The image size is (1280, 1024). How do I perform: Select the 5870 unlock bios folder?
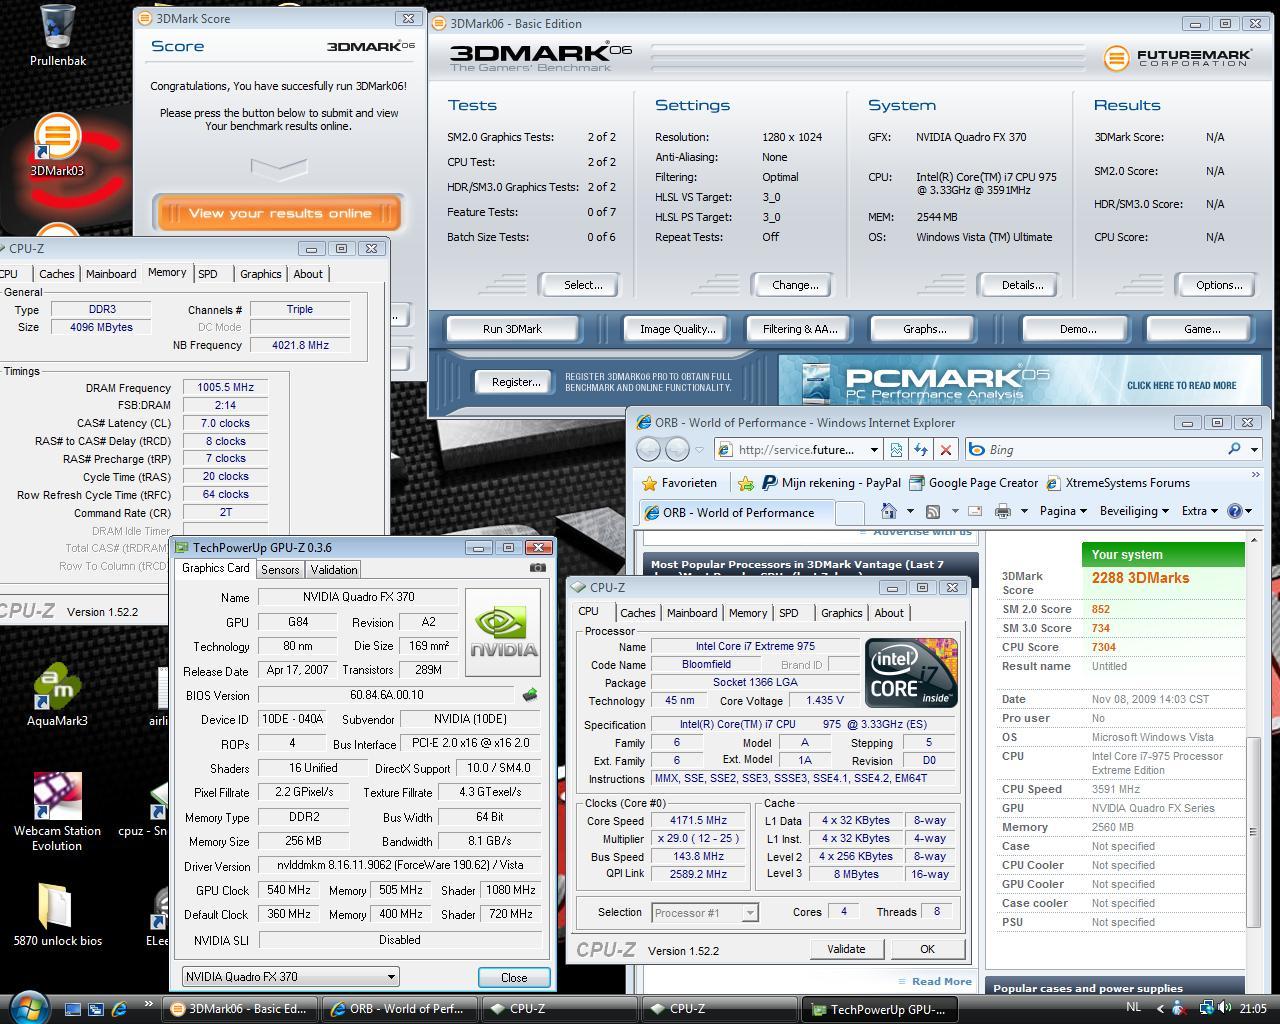coord(57,914)
